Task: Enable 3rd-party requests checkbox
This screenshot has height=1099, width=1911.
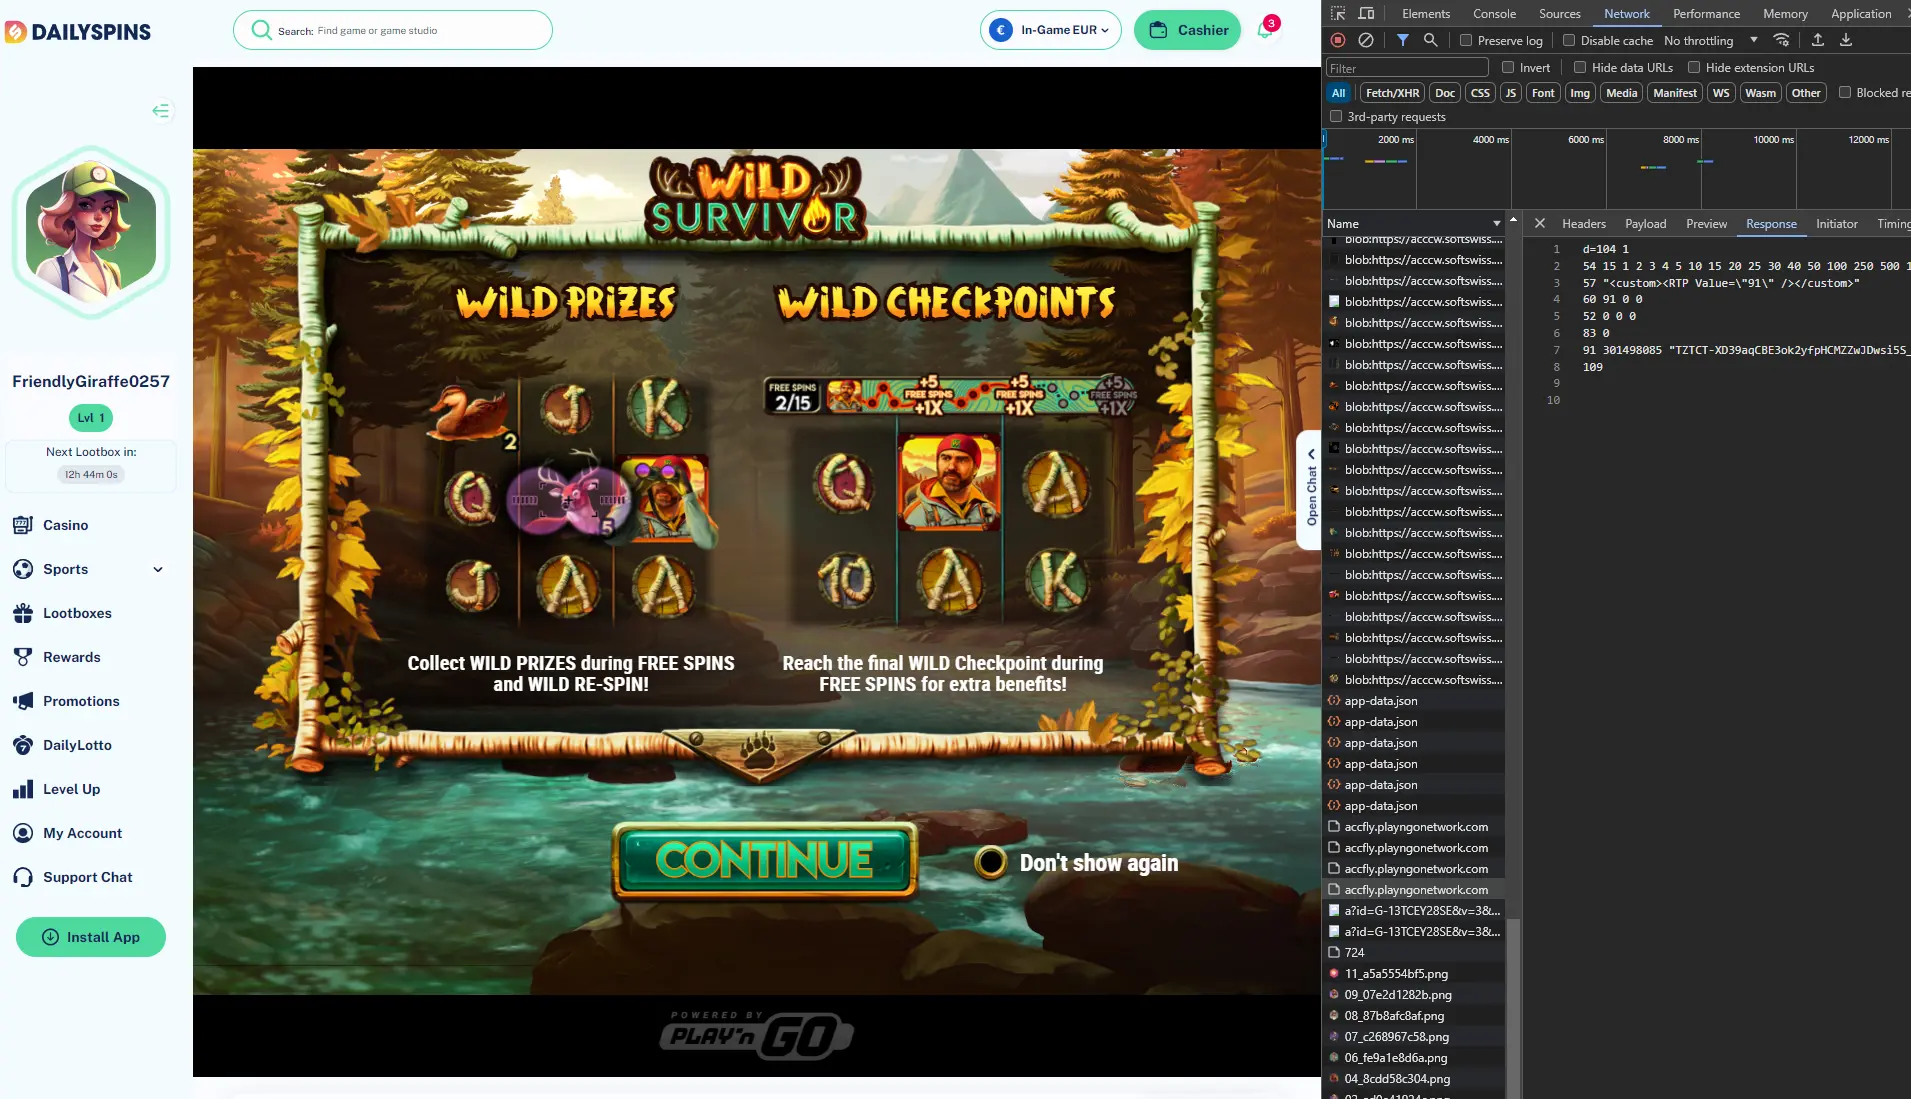Action: 1336,117
